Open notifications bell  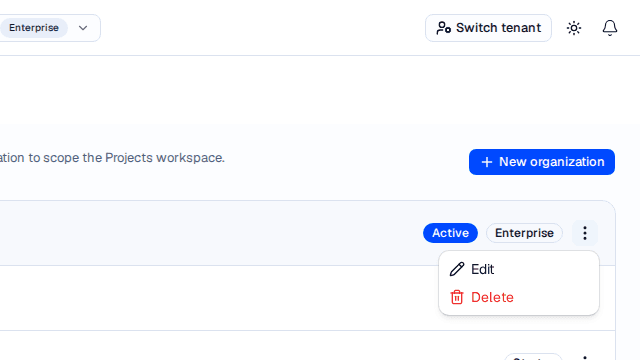610,28
